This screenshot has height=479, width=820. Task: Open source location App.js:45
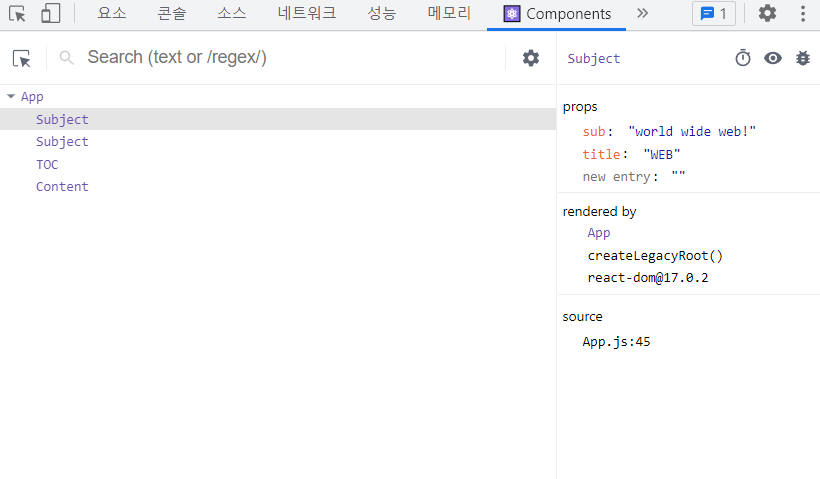click(616, 342)
